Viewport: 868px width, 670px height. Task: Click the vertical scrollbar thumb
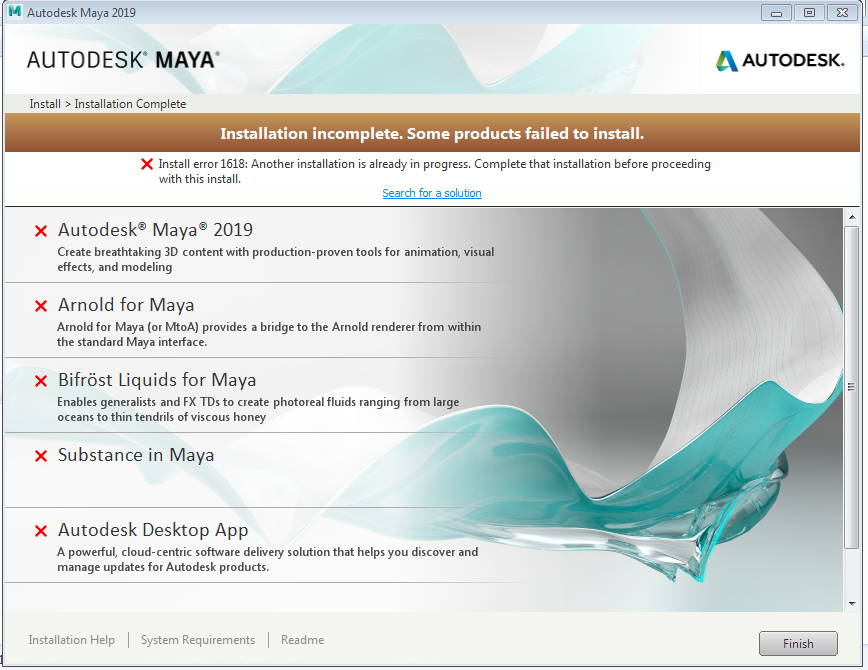[852, 386]
